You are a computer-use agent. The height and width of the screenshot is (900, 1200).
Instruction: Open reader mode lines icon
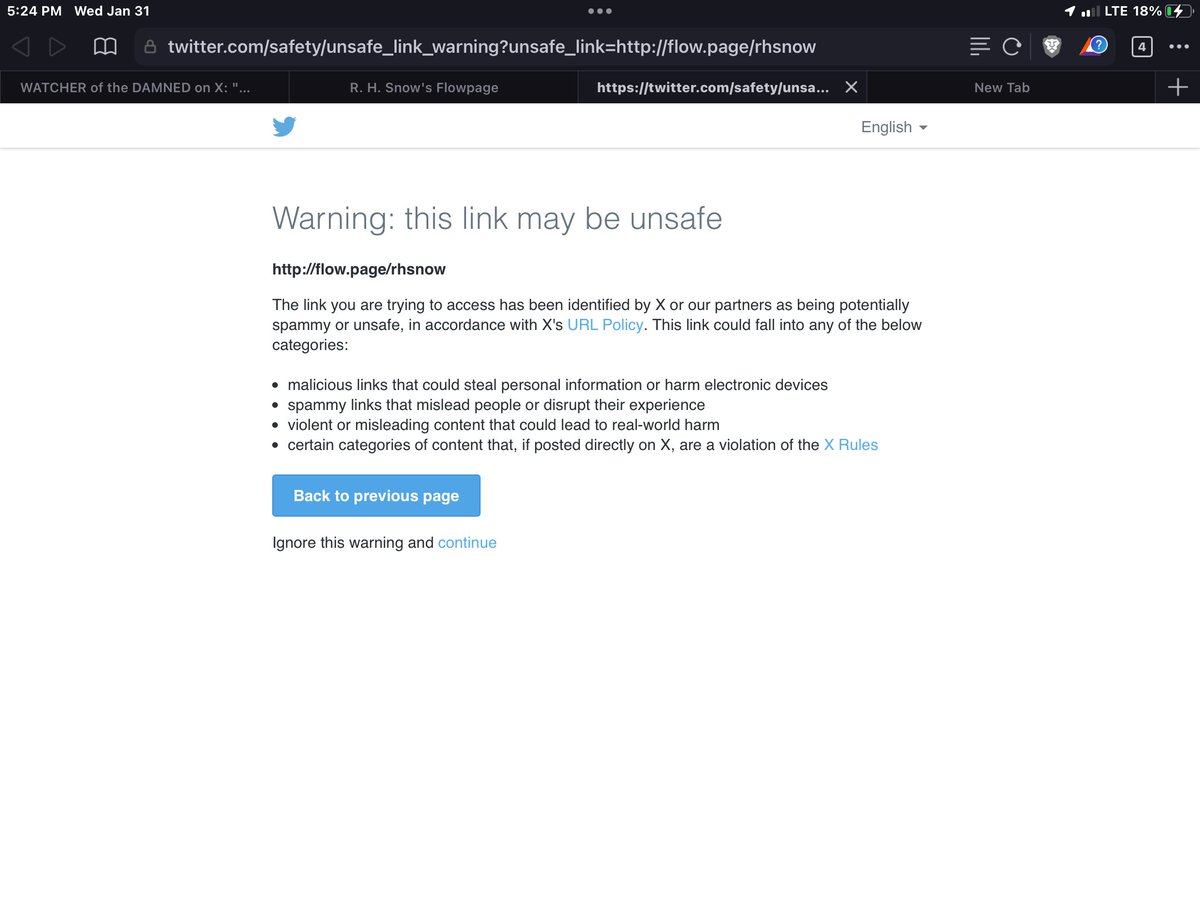point(980,46)
